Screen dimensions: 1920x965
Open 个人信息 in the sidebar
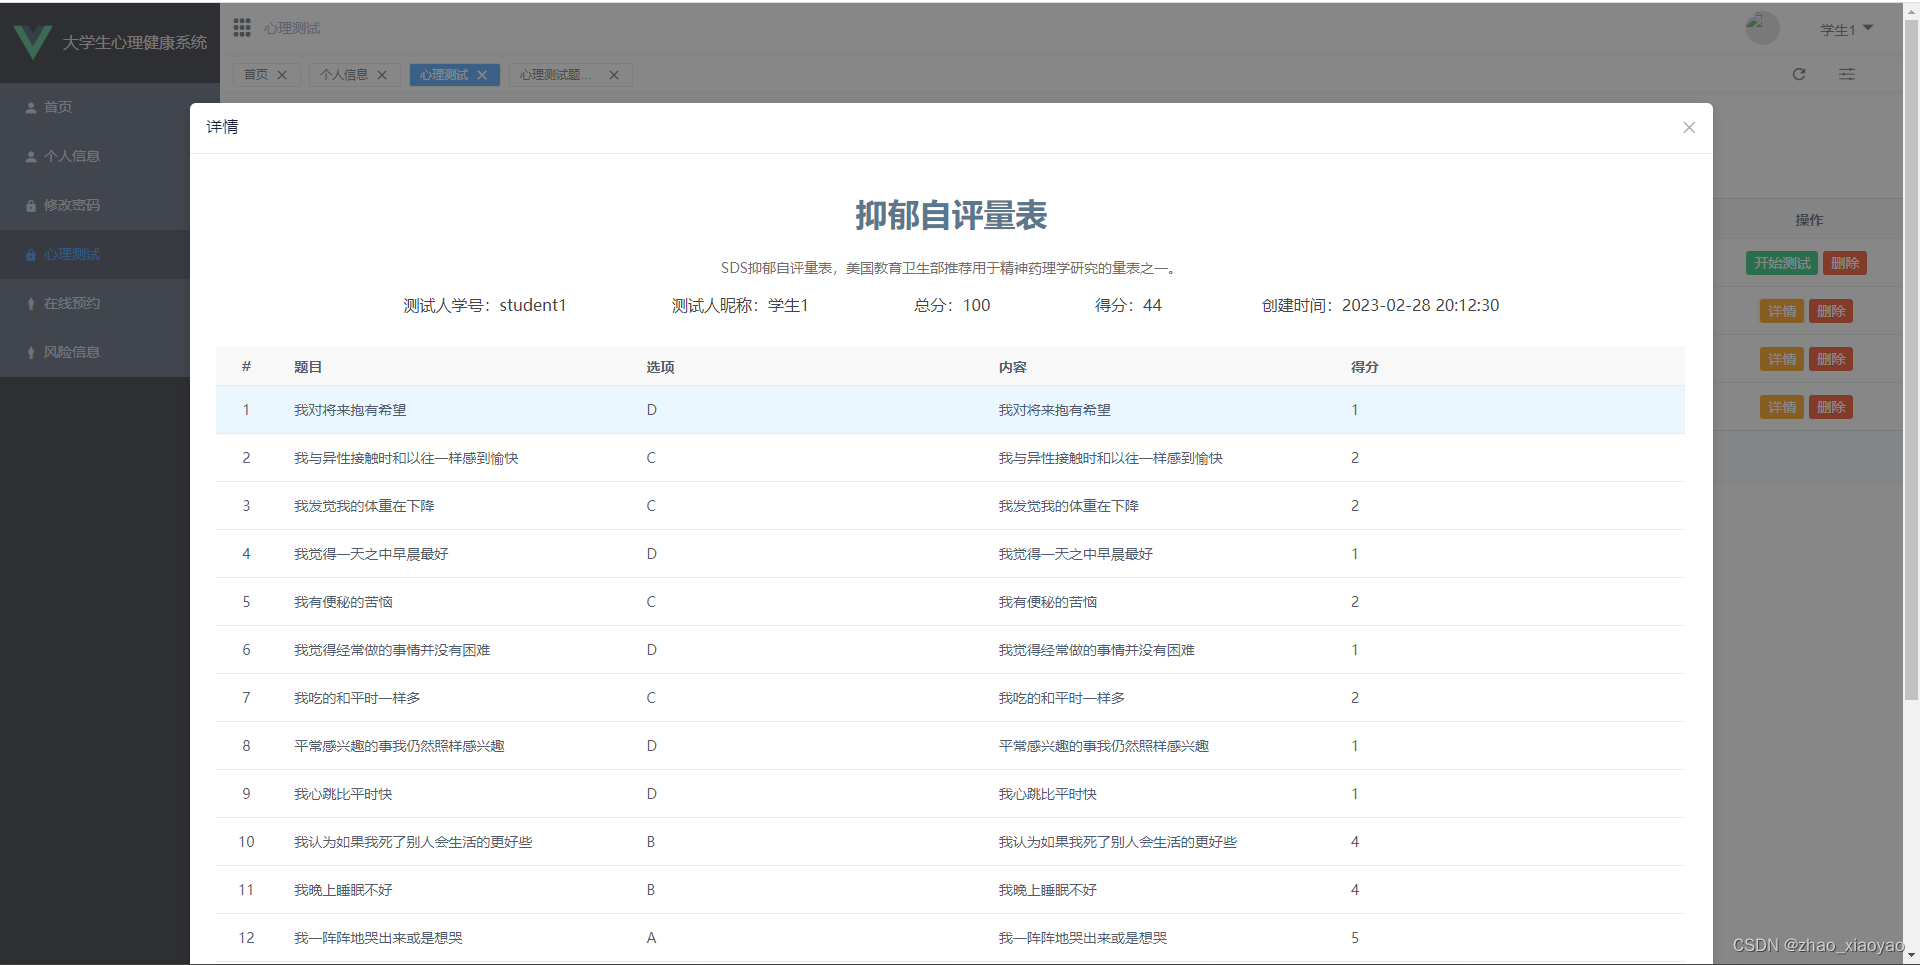pos(95,156)
